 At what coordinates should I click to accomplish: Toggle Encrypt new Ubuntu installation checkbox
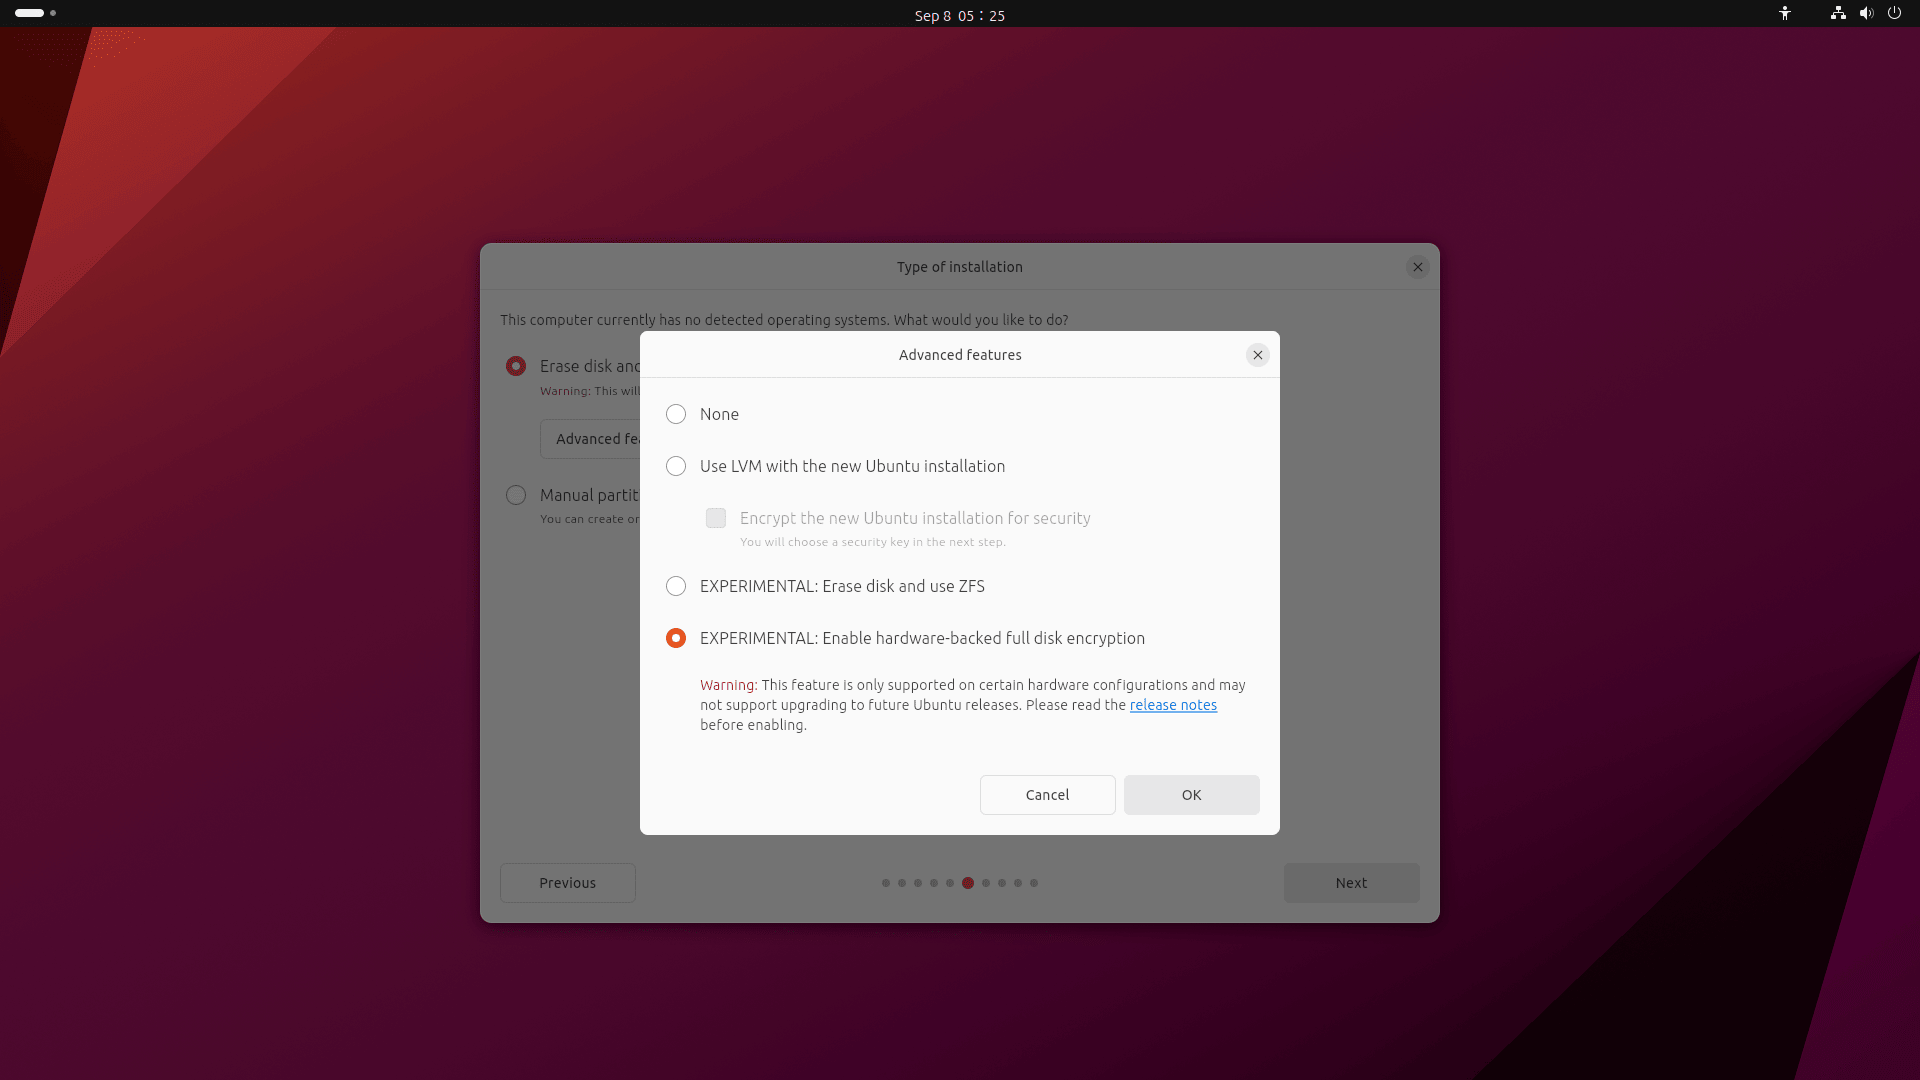(x=716, y=517)
